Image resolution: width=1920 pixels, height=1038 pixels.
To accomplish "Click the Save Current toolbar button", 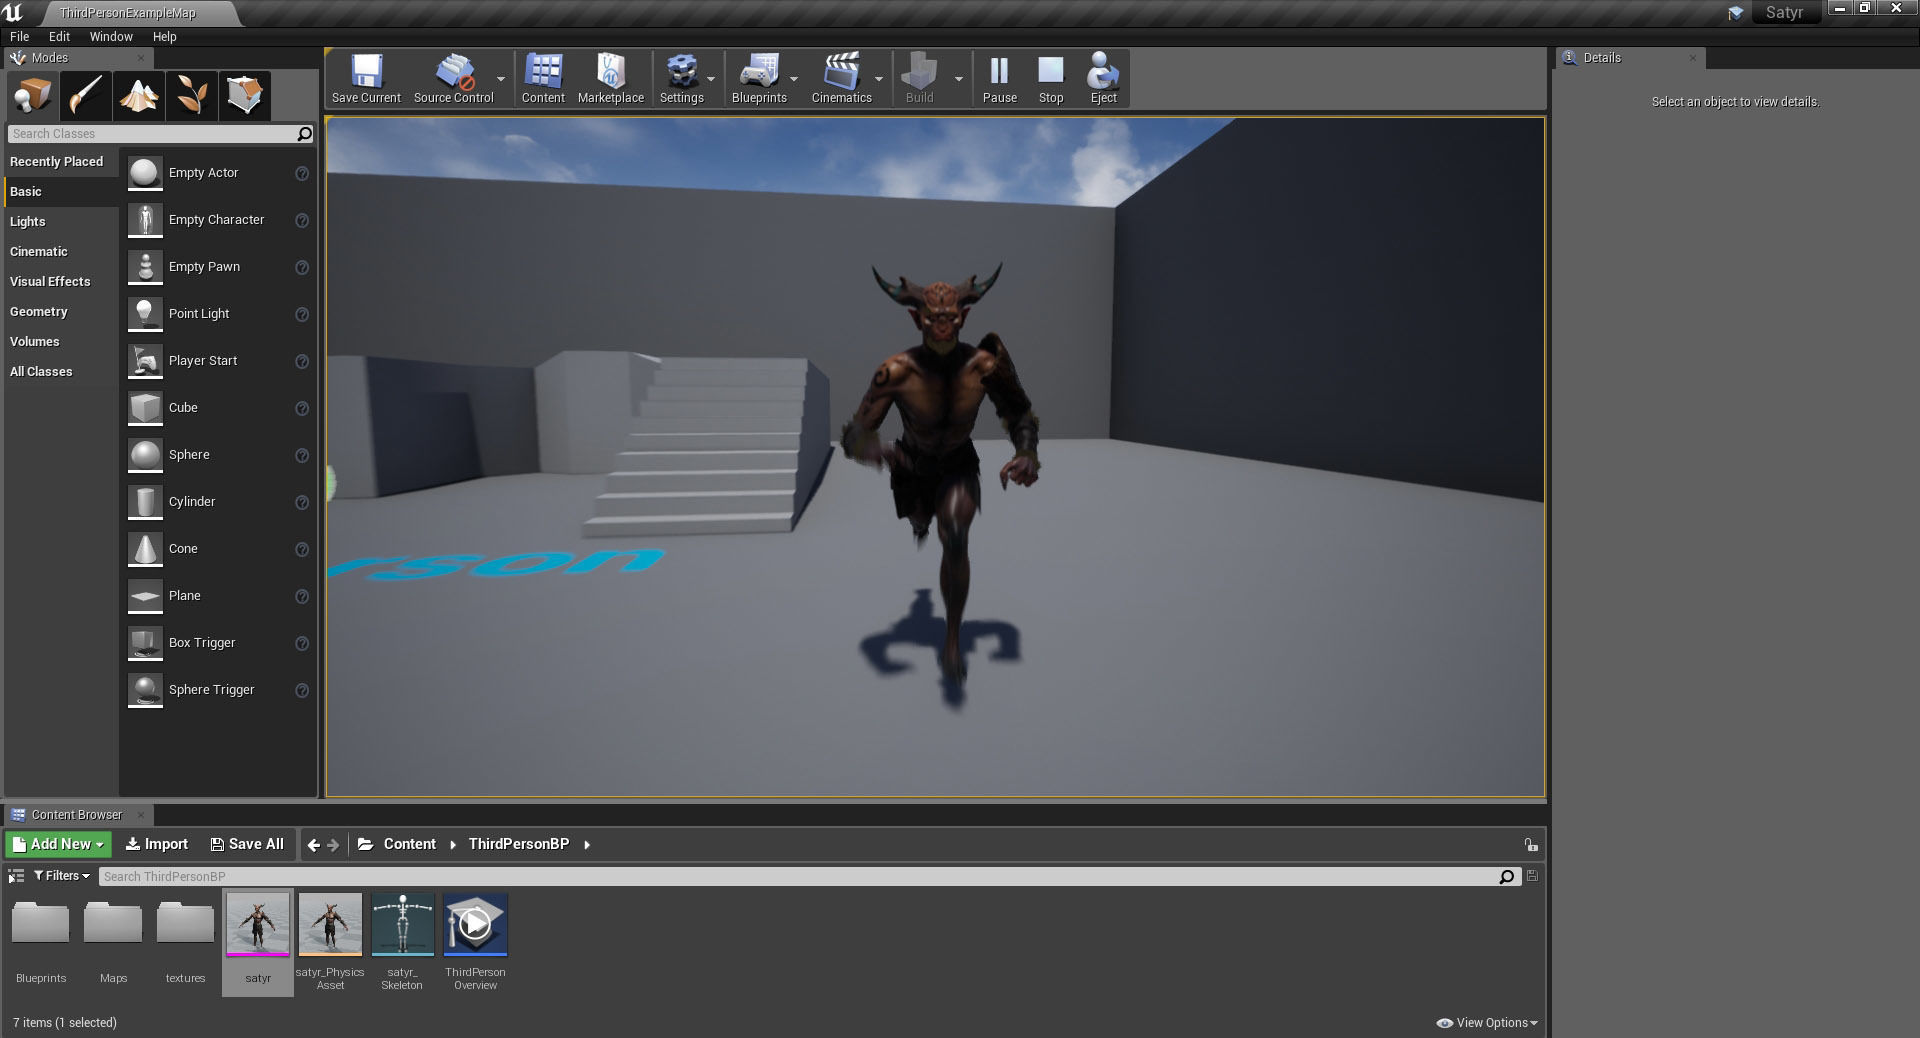I will click(366, 79).
